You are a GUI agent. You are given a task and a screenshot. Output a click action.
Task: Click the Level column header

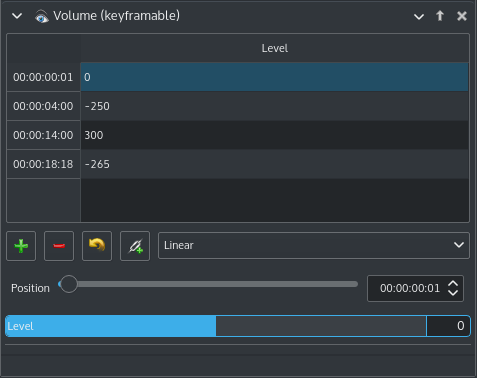(x=274, y=48)
